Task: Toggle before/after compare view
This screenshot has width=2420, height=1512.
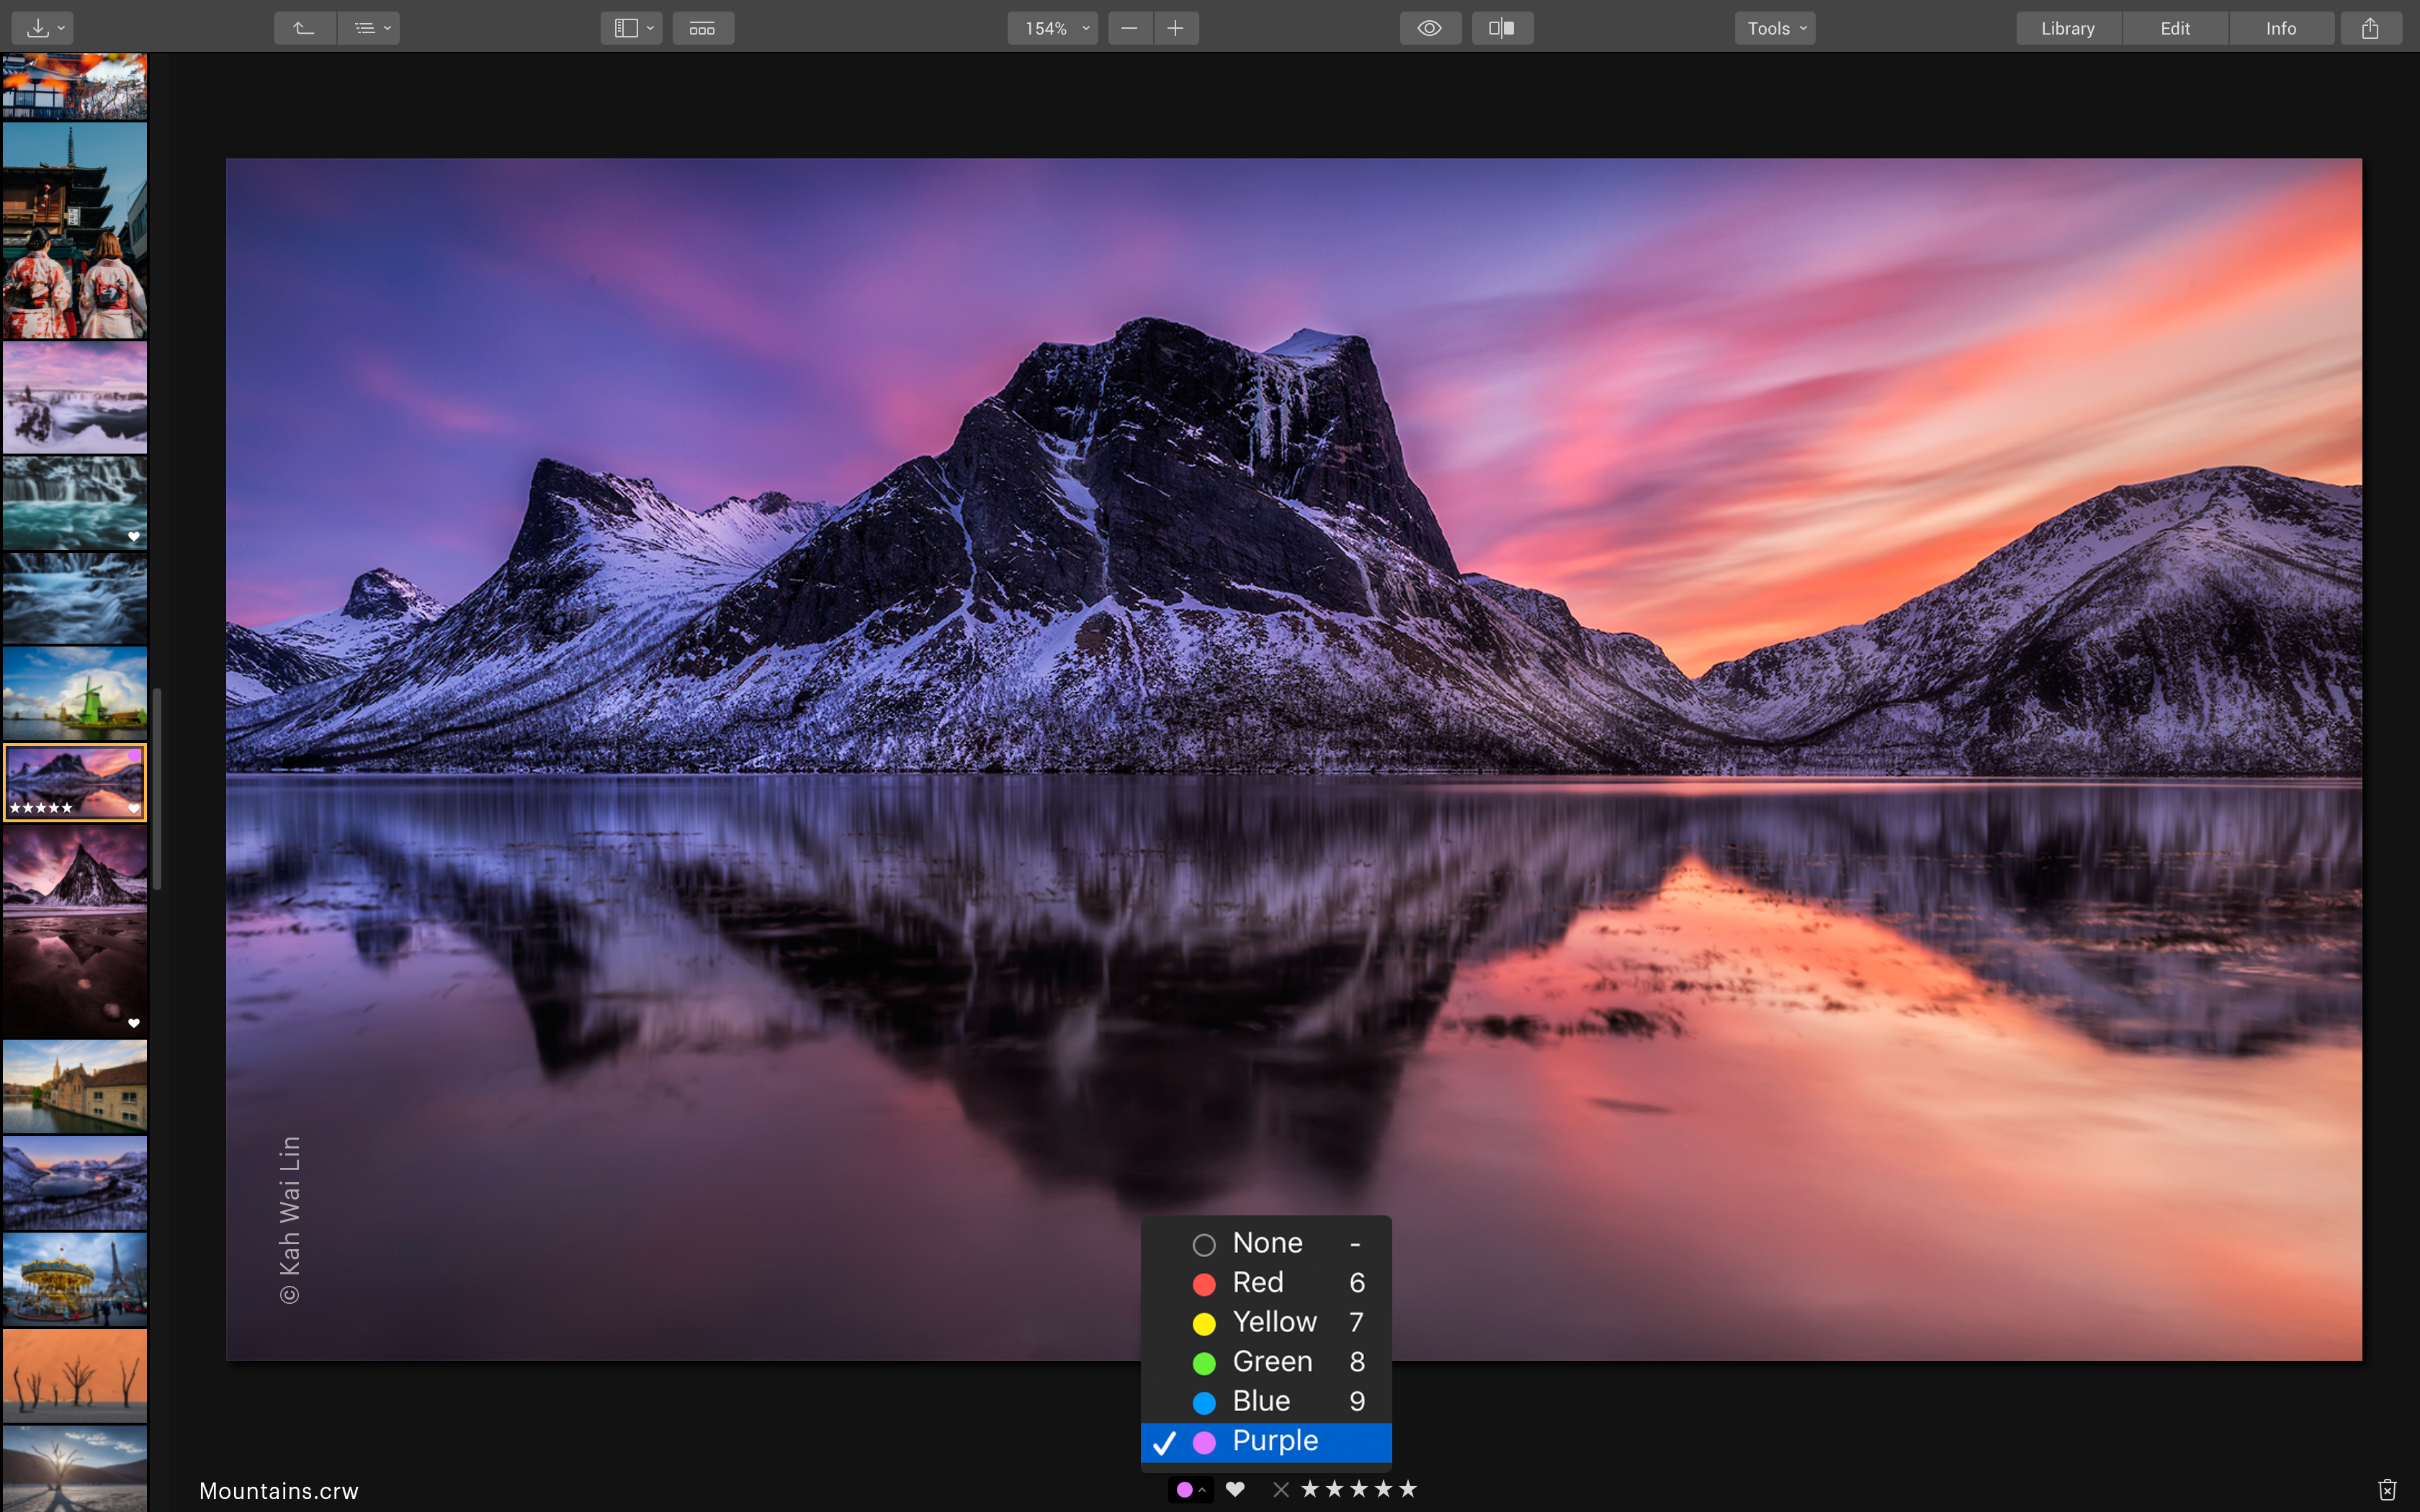Action: coord(1501,28)
